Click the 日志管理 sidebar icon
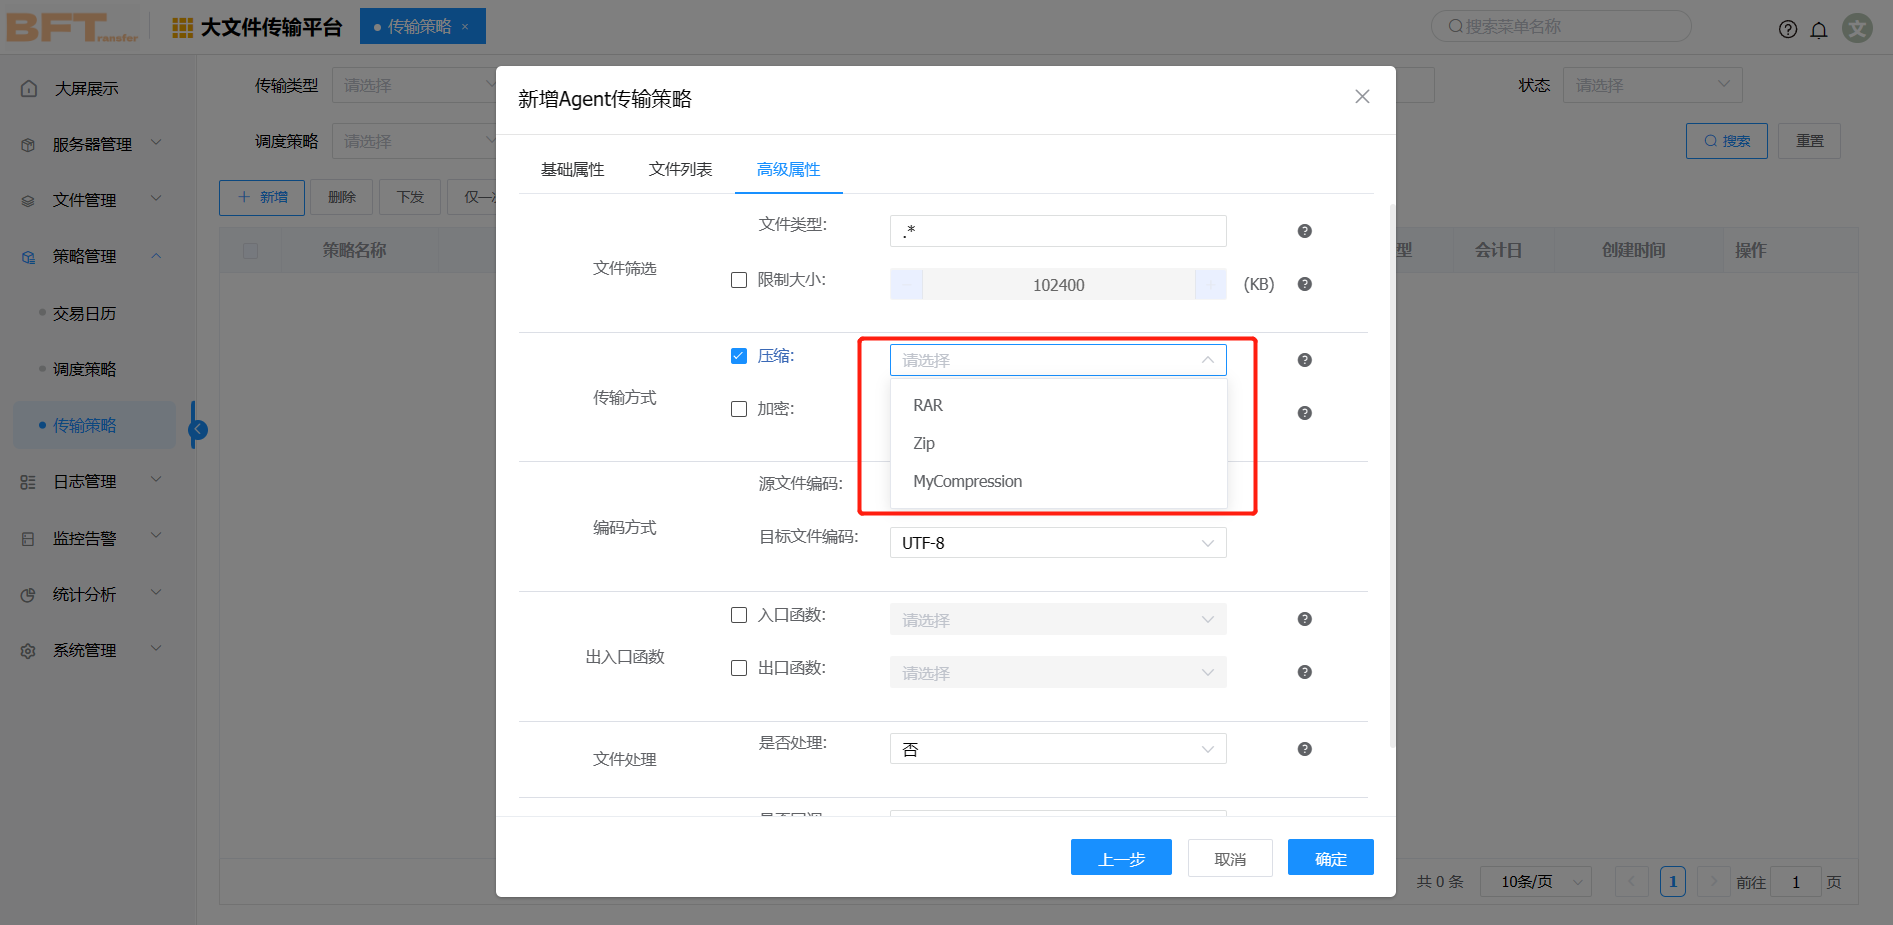This screenshot has height=925, width=1893. [x=28, y=482]
